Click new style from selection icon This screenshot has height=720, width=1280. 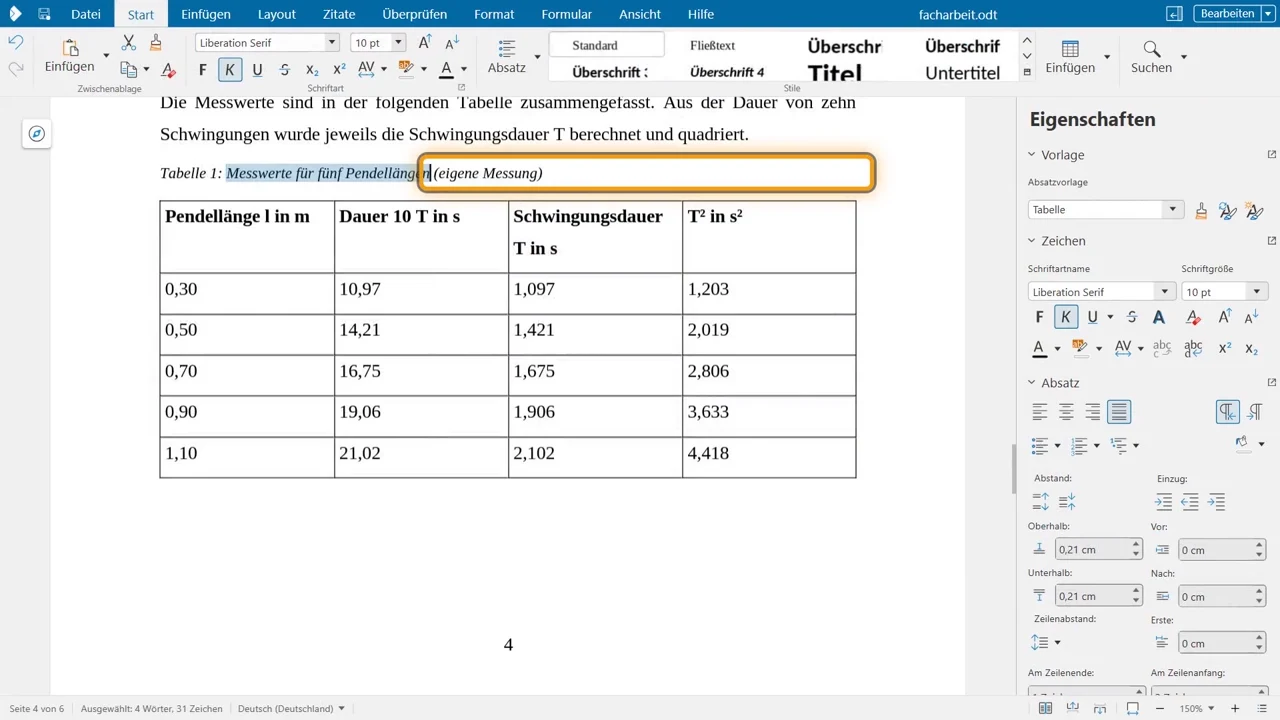pos(1254,210)
